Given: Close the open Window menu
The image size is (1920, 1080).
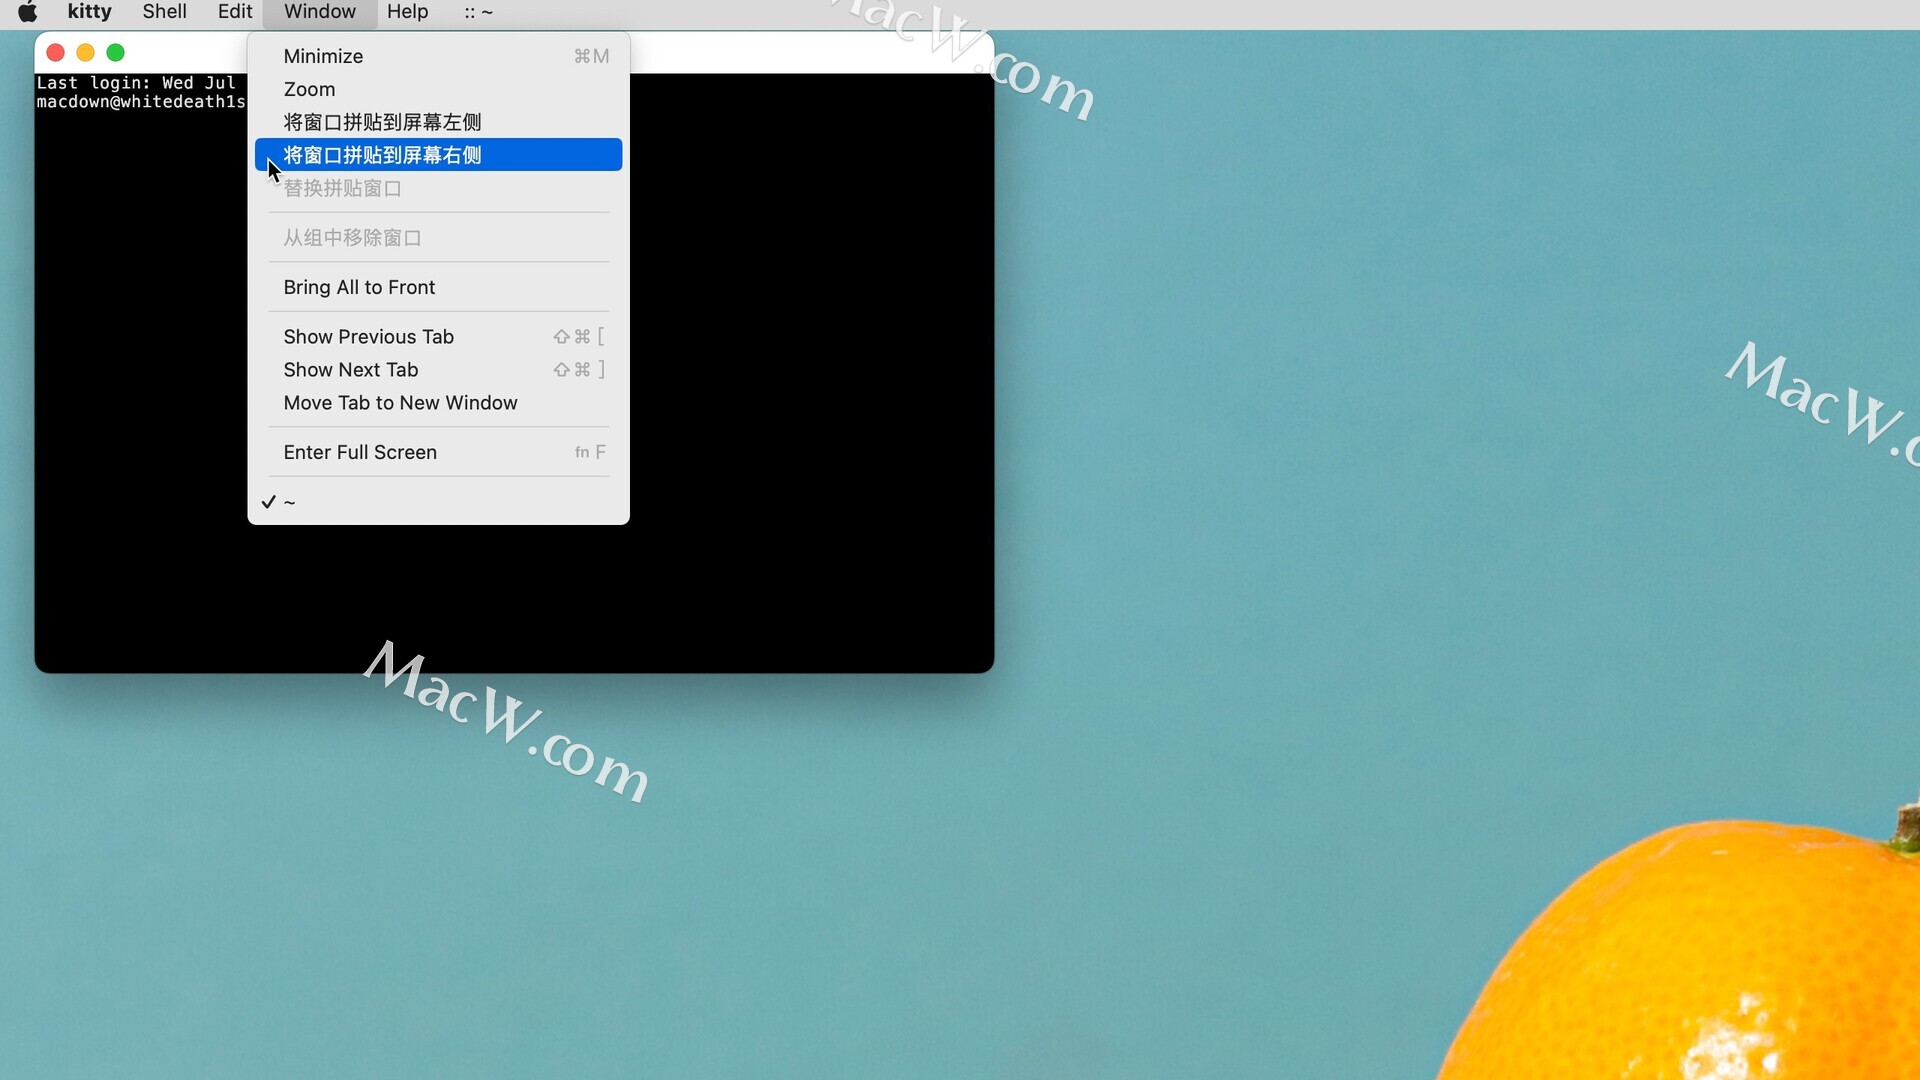Looking at the screenshot, I should [320, 12].
